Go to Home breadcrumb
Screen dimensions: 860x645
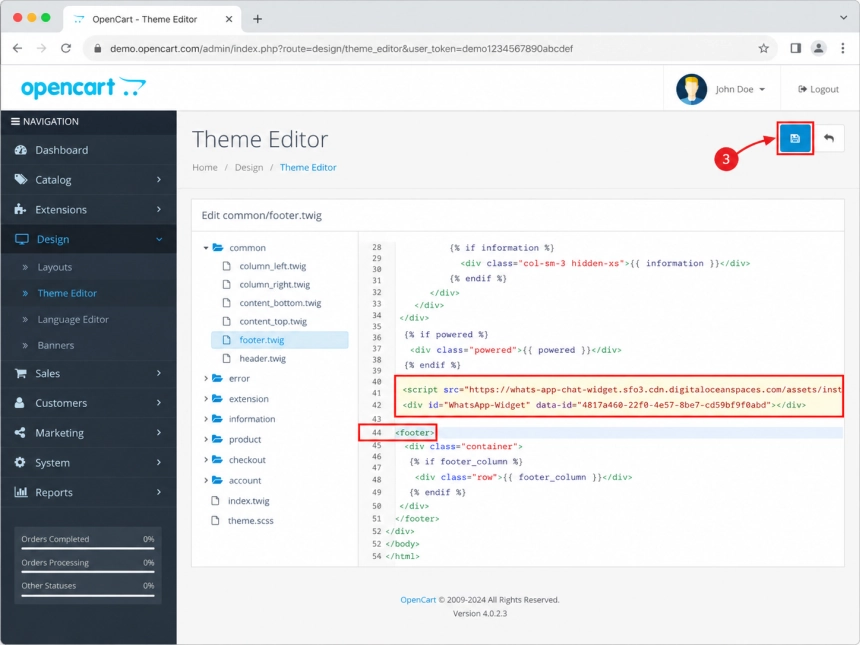pyautogui.click(x=205, y=167)
